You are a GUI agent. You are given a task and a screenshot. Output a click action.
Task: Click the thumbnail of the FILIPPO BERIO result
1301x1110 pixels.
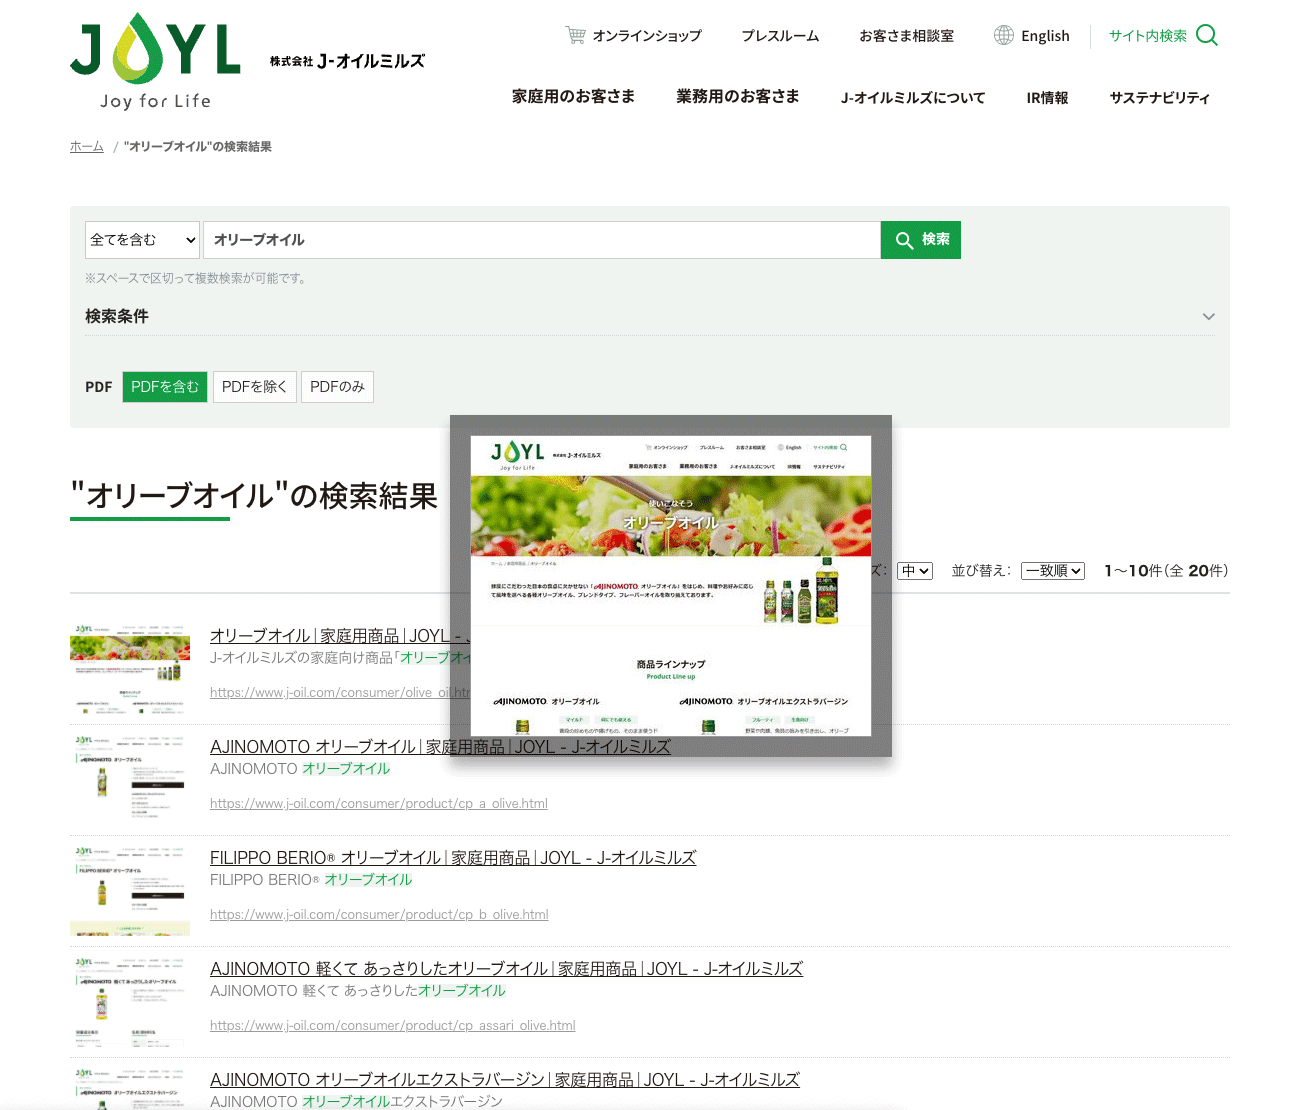(130, 891)
